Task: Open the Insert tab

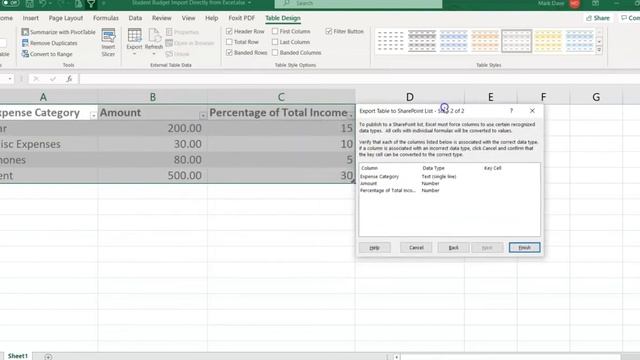Action: (x=31, y=18)
